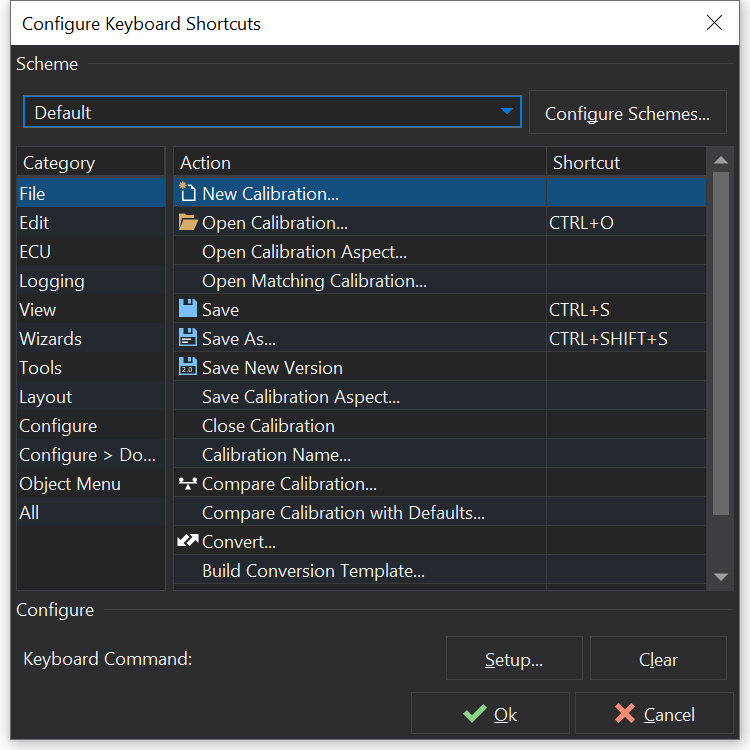
Task: Click the Setup button
Action: [513, 659]
